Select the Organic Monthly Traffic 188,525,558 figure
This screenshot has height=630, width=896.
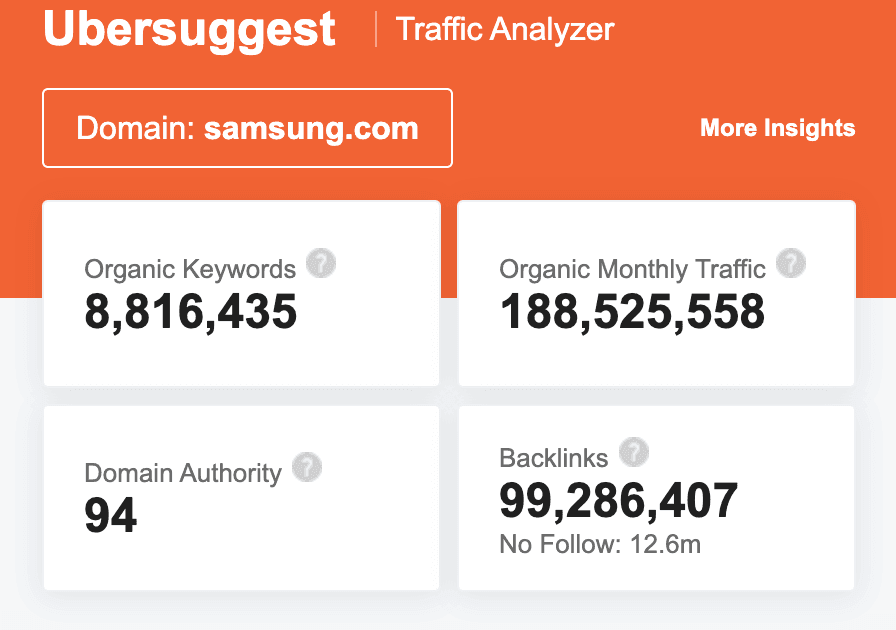click(632, 312)
